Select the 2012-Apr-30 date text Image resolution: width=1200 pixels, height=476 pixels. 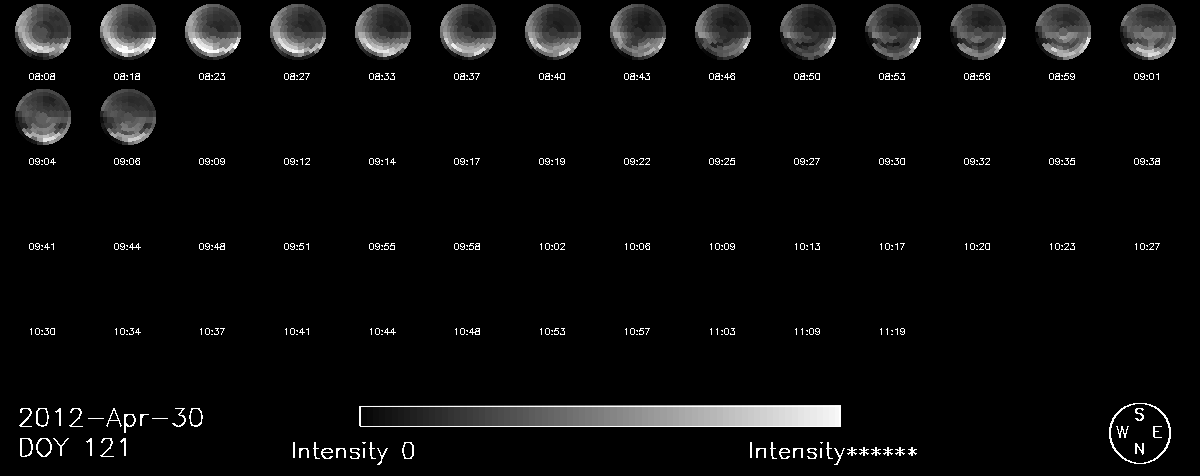pos(112,417)
